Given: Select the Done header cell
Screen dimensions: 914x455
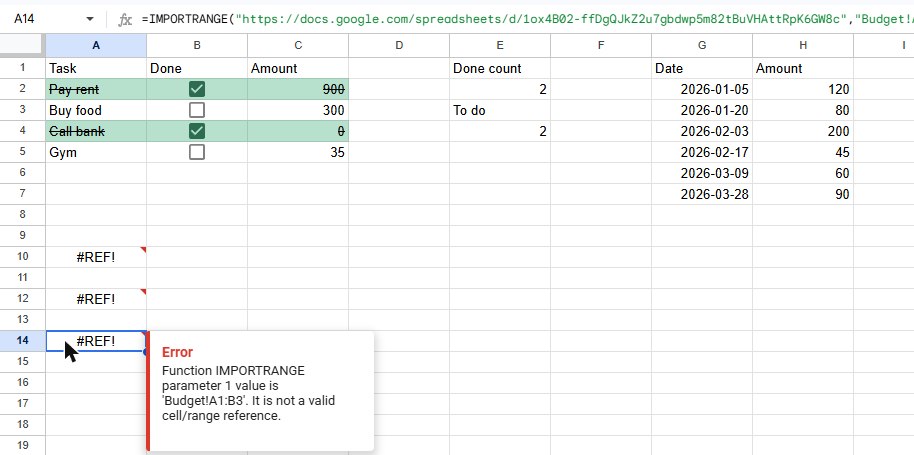Looking at the screenshot, I should click(197, 68).
